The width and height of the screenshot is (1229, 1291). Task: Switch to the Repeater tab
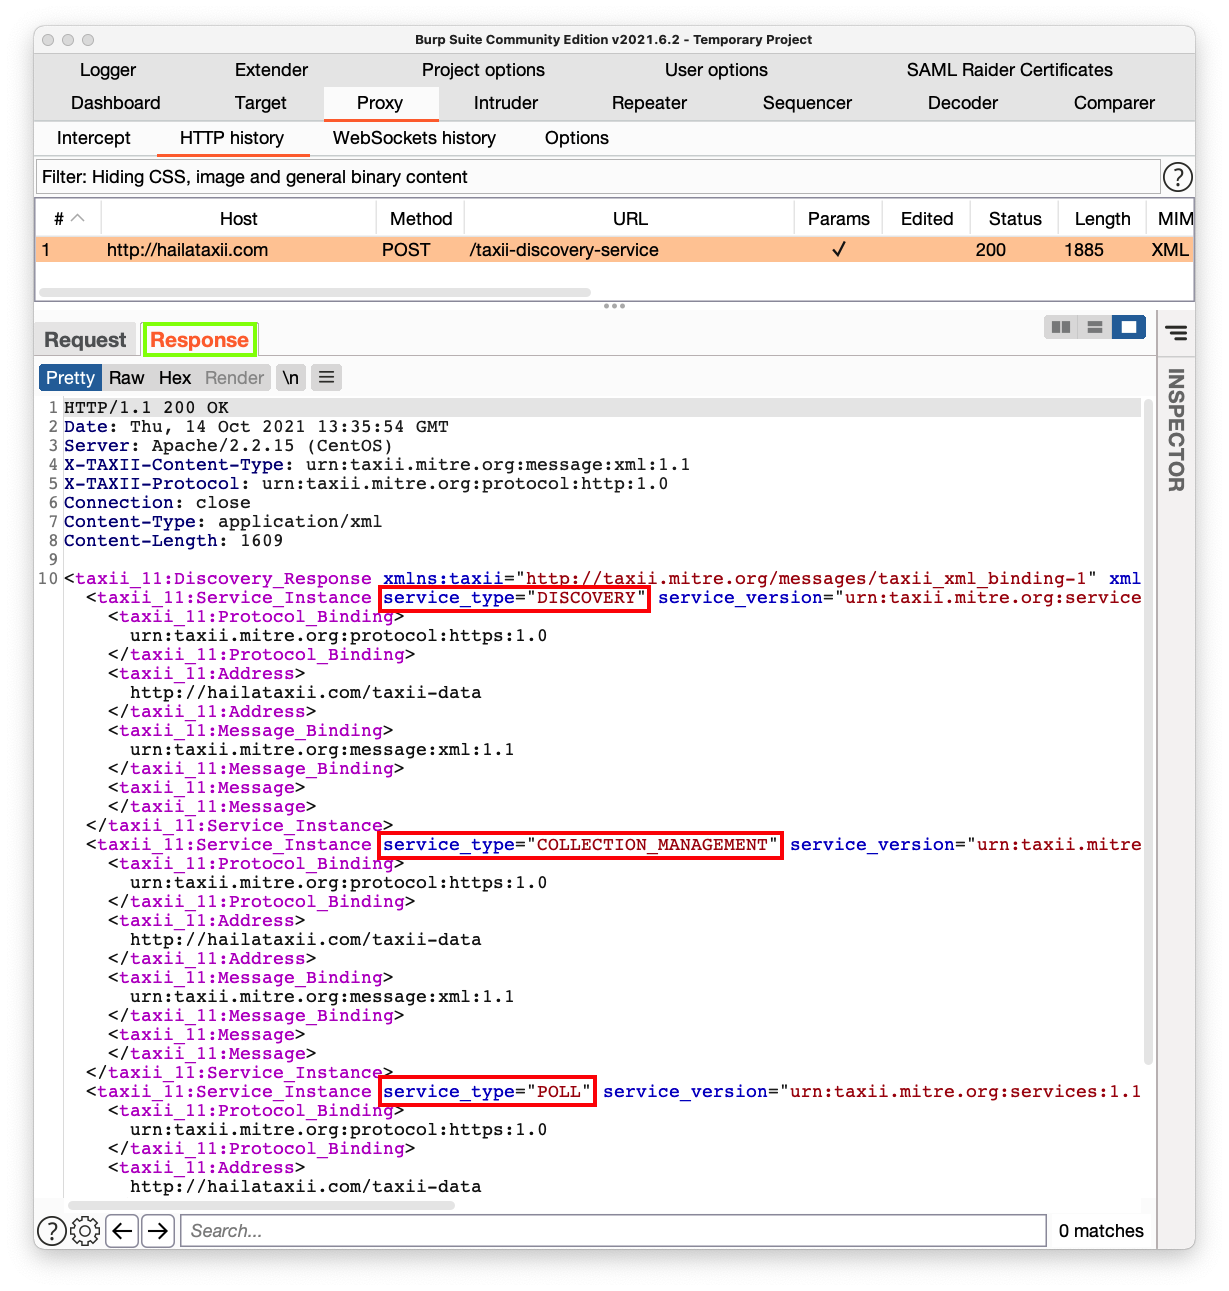[649, 103]
